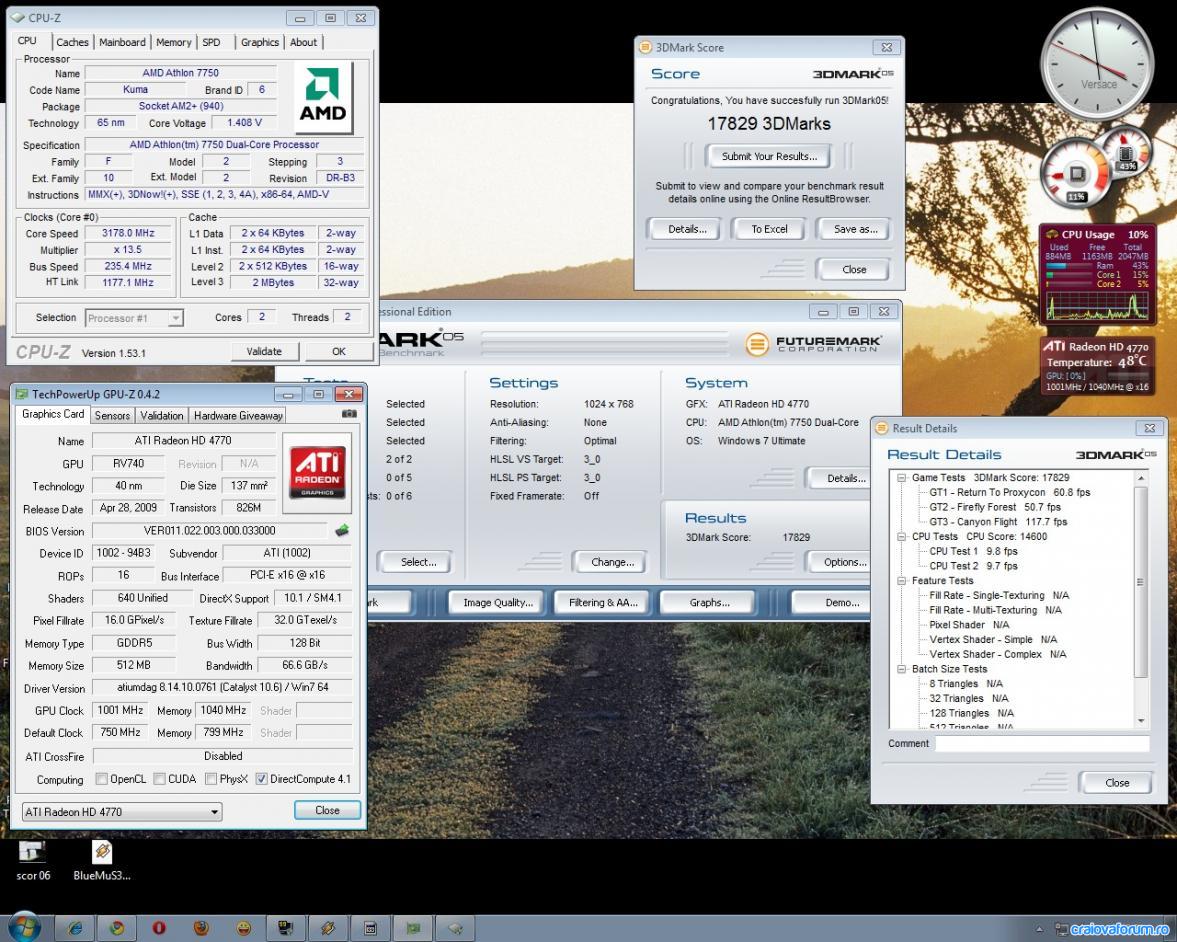
Task: Click the Demo button in 3DMark05
Action: click(832, 603)
